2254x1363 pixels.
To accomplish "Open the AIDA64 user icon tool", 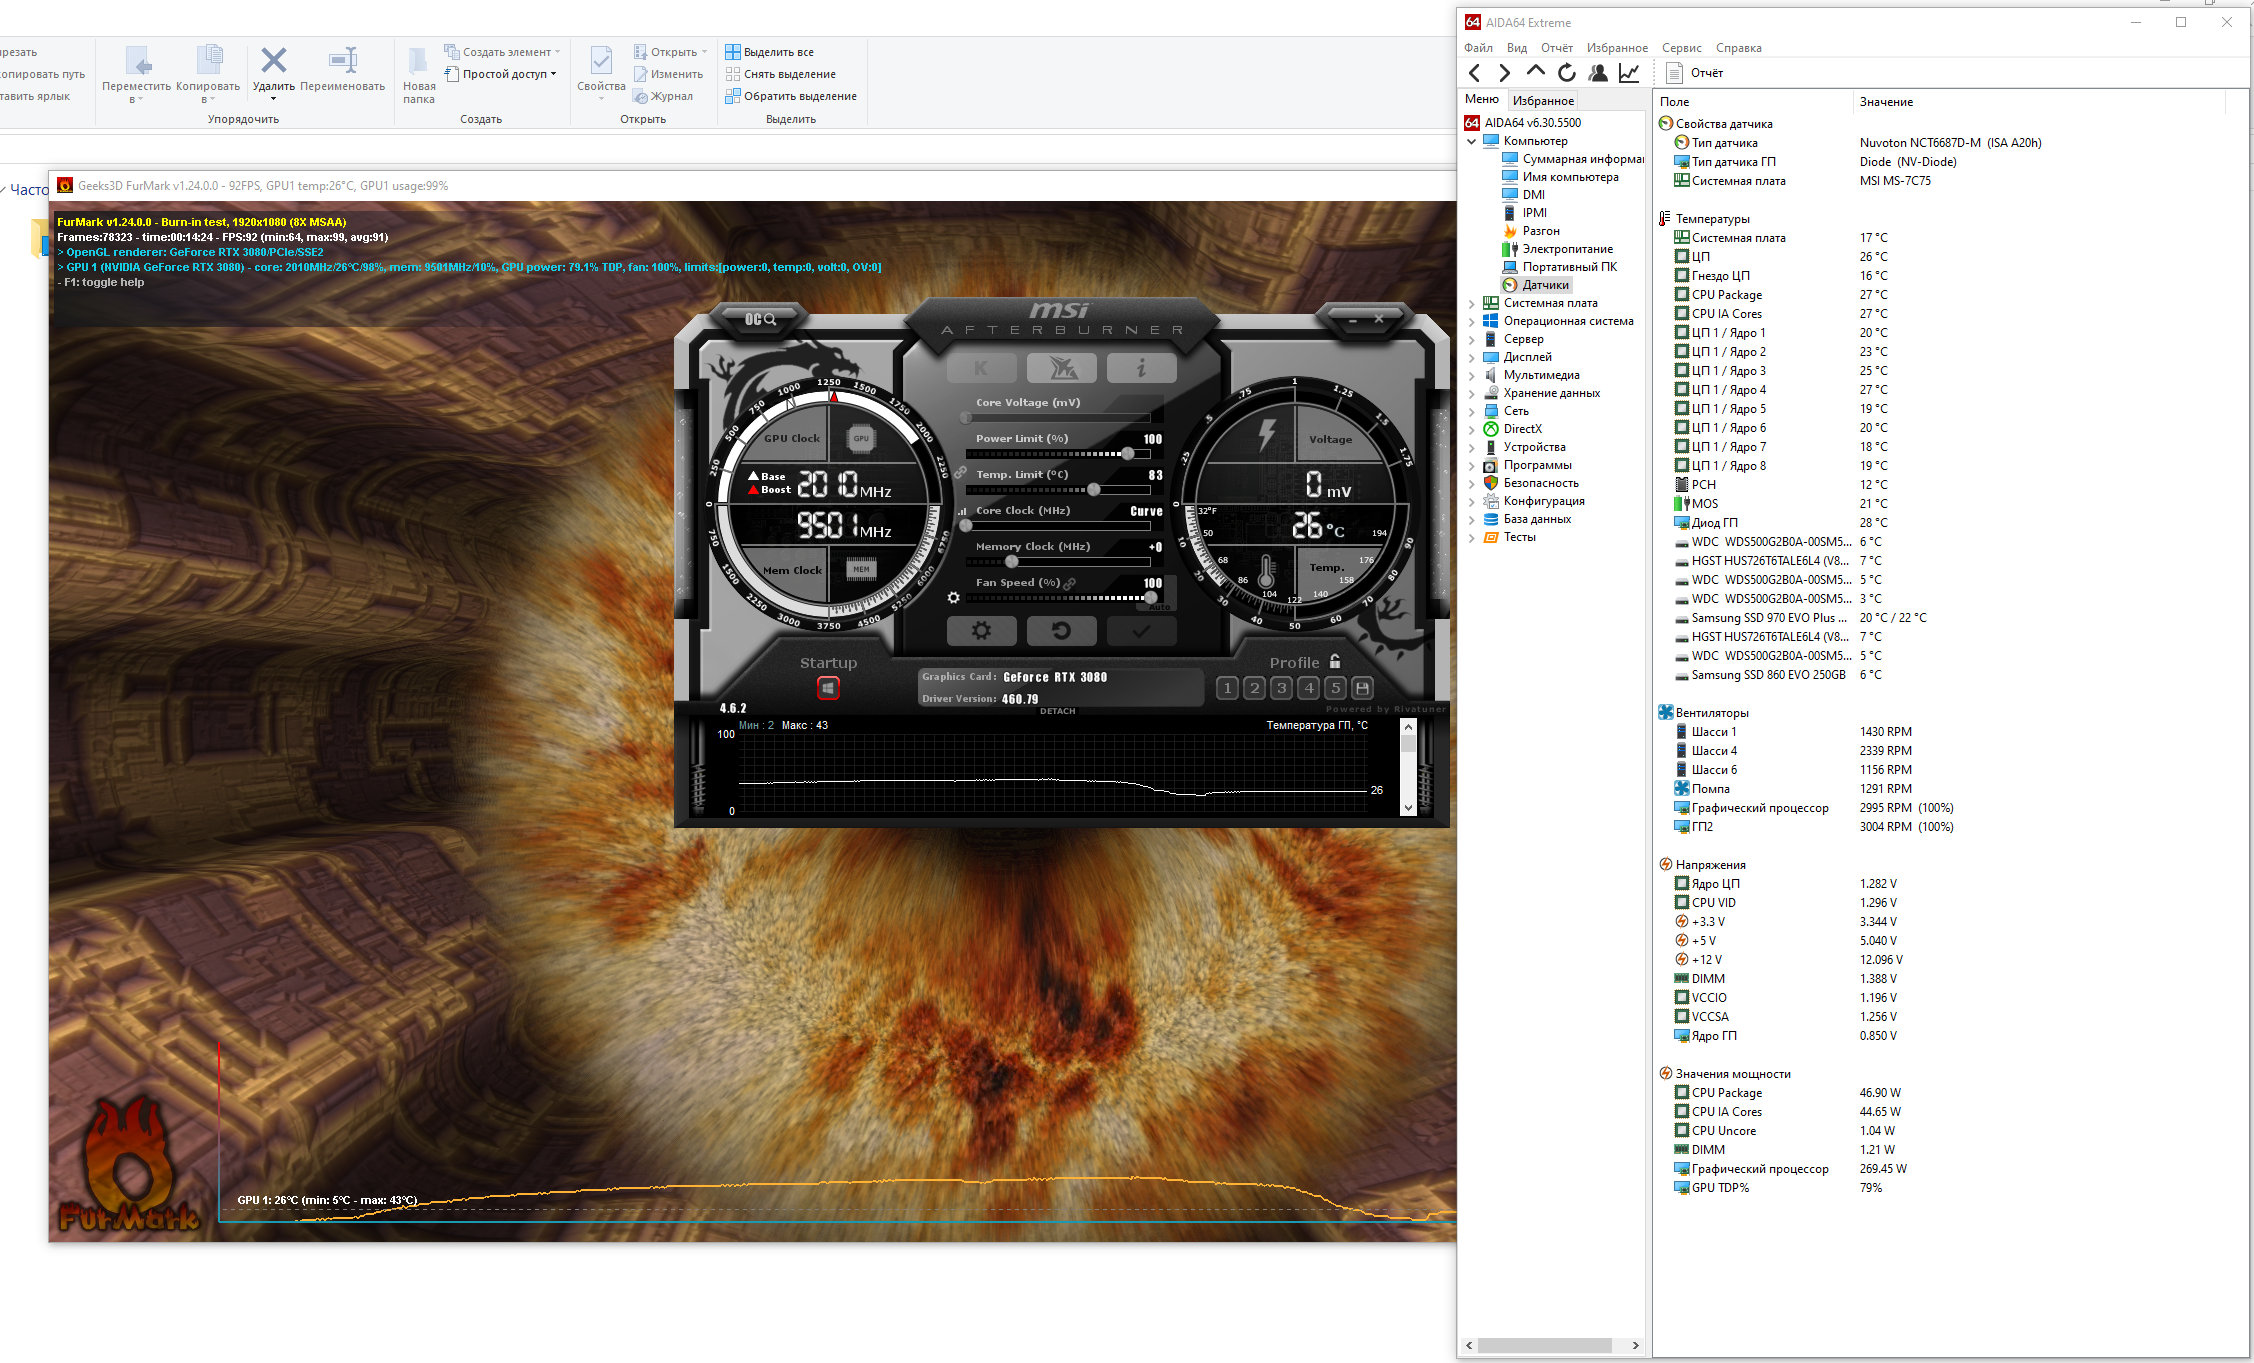I will 1598,72.
